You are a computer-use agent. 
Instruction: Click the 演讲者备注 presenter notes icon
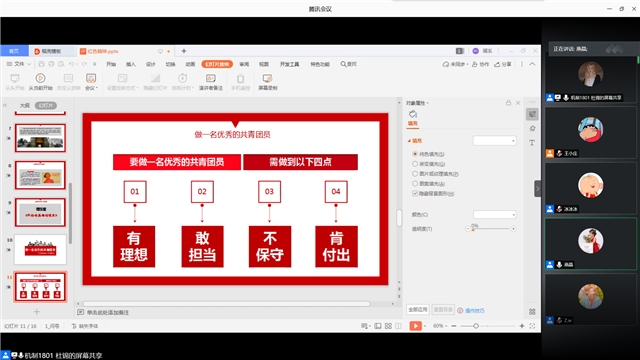tap(211, 78)
